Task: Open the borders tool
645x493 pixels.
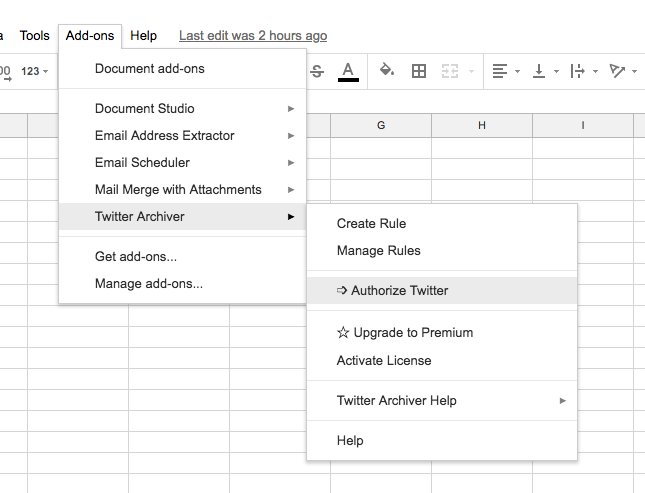Action: tap(419, 71)
